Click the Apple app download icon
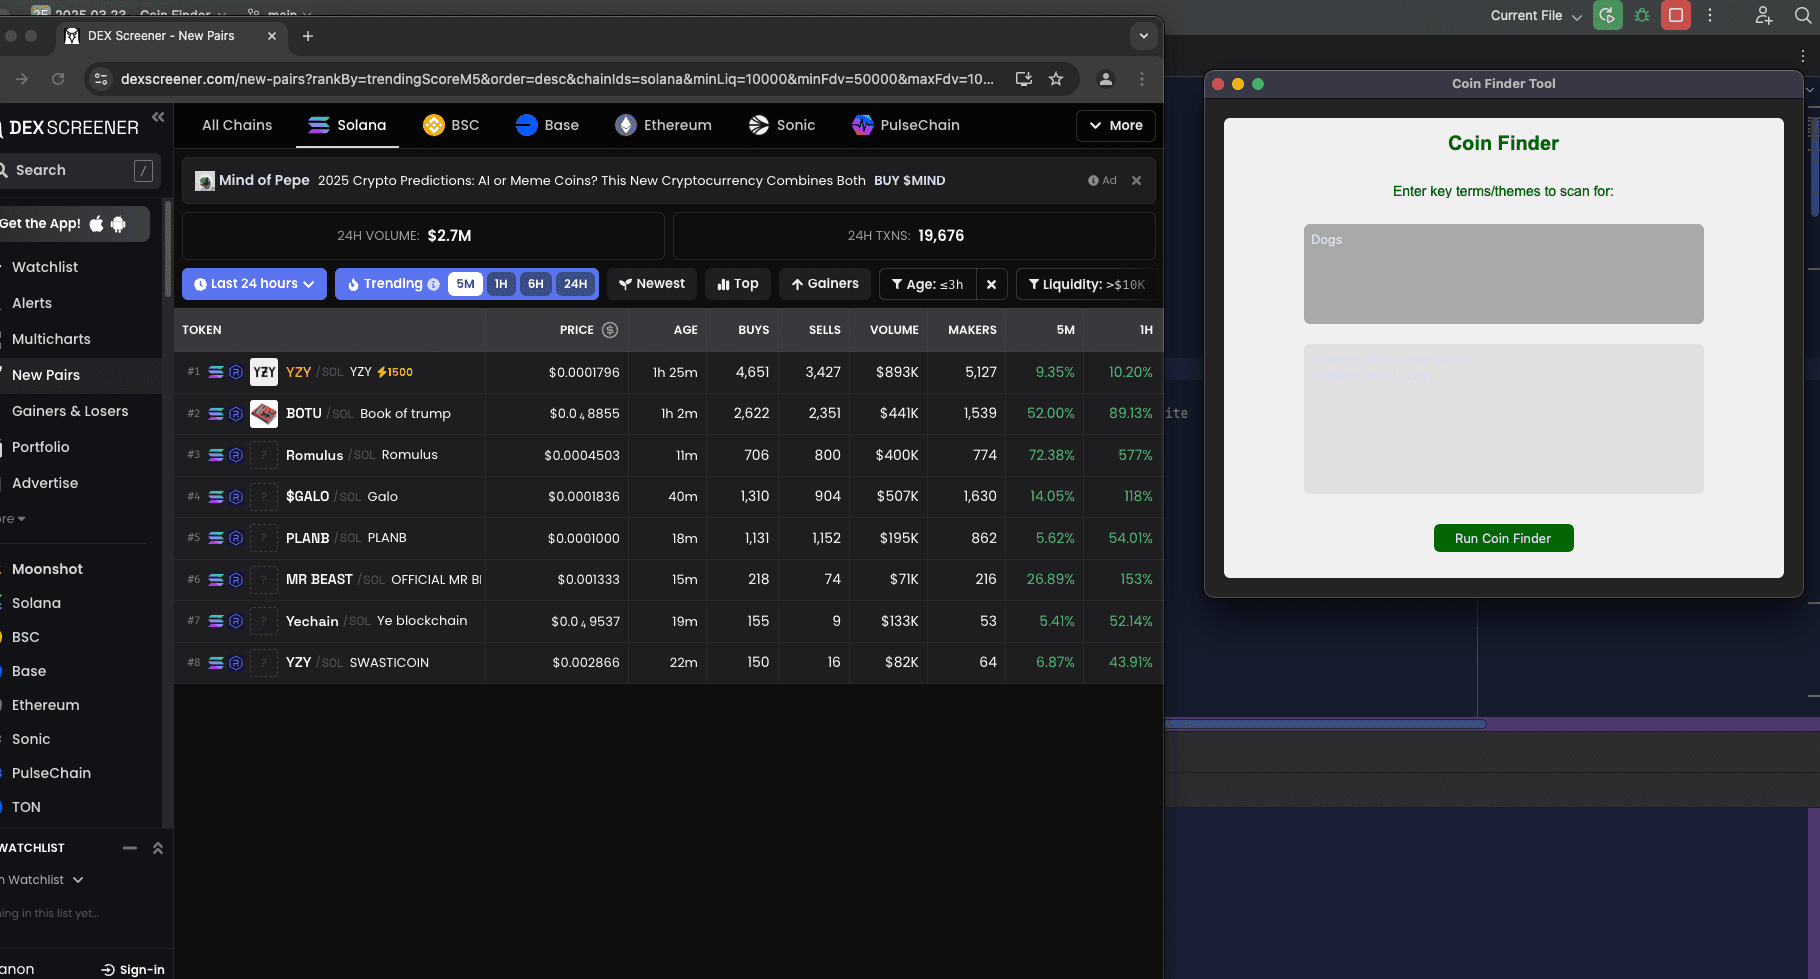The height and width of the screenshot is (979, 1820). point(96,224)
